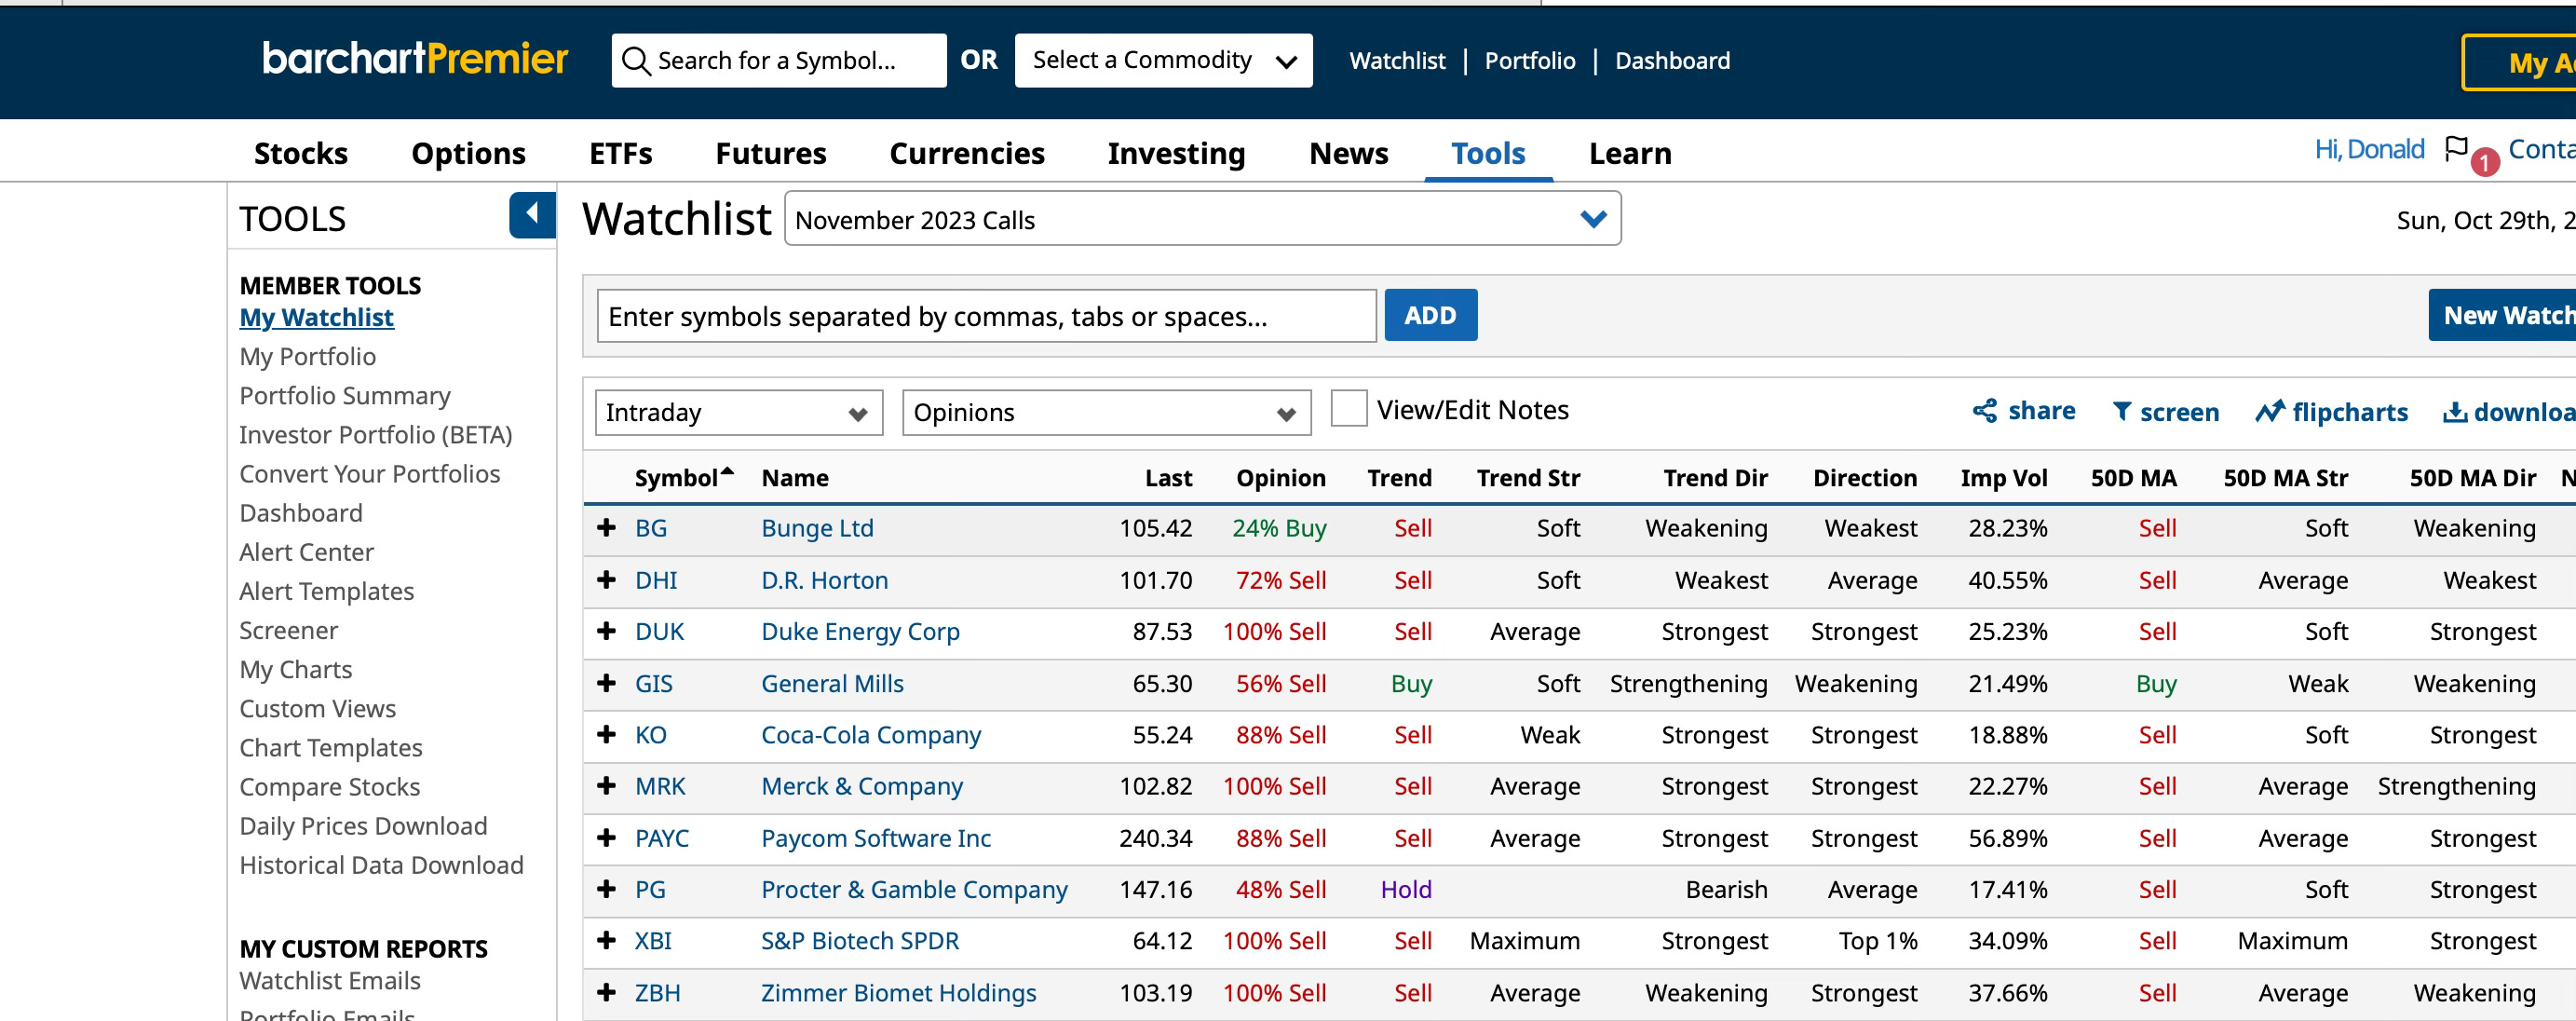Click the ADD button
Screen dimensions: 2576x1021
(1430, 315)
